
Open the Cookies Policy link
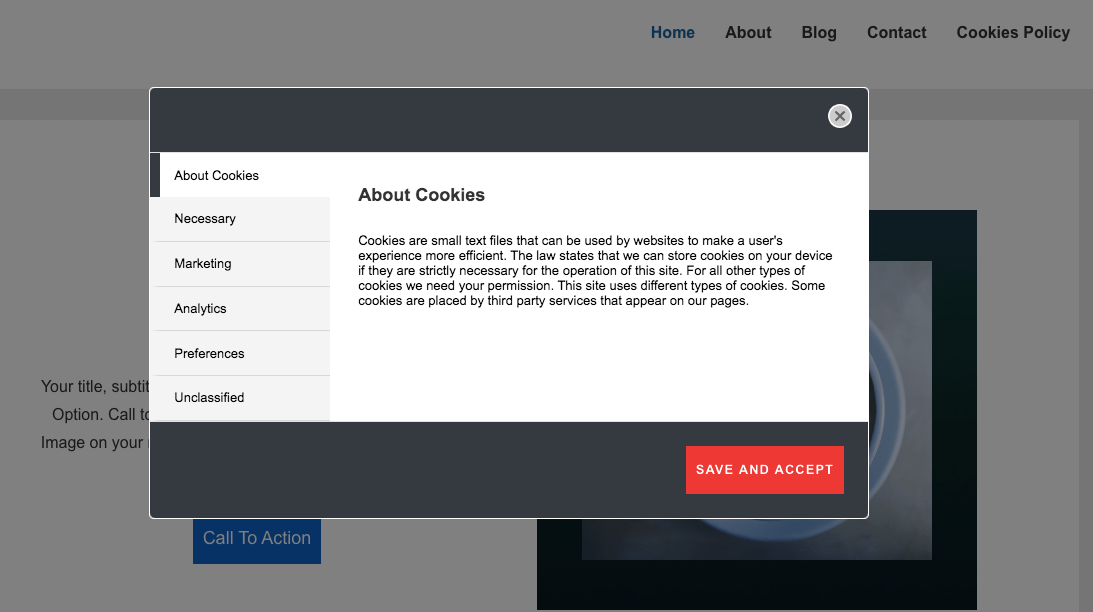[x=1013, y=33]
